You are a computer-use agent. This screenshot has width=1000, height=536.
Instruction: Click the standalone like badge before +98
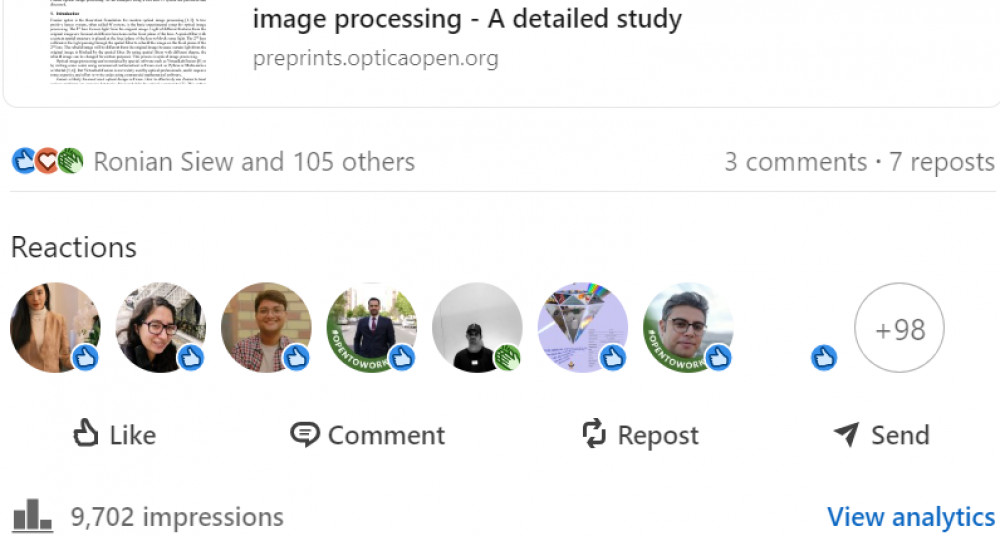(x=823, y=357)
